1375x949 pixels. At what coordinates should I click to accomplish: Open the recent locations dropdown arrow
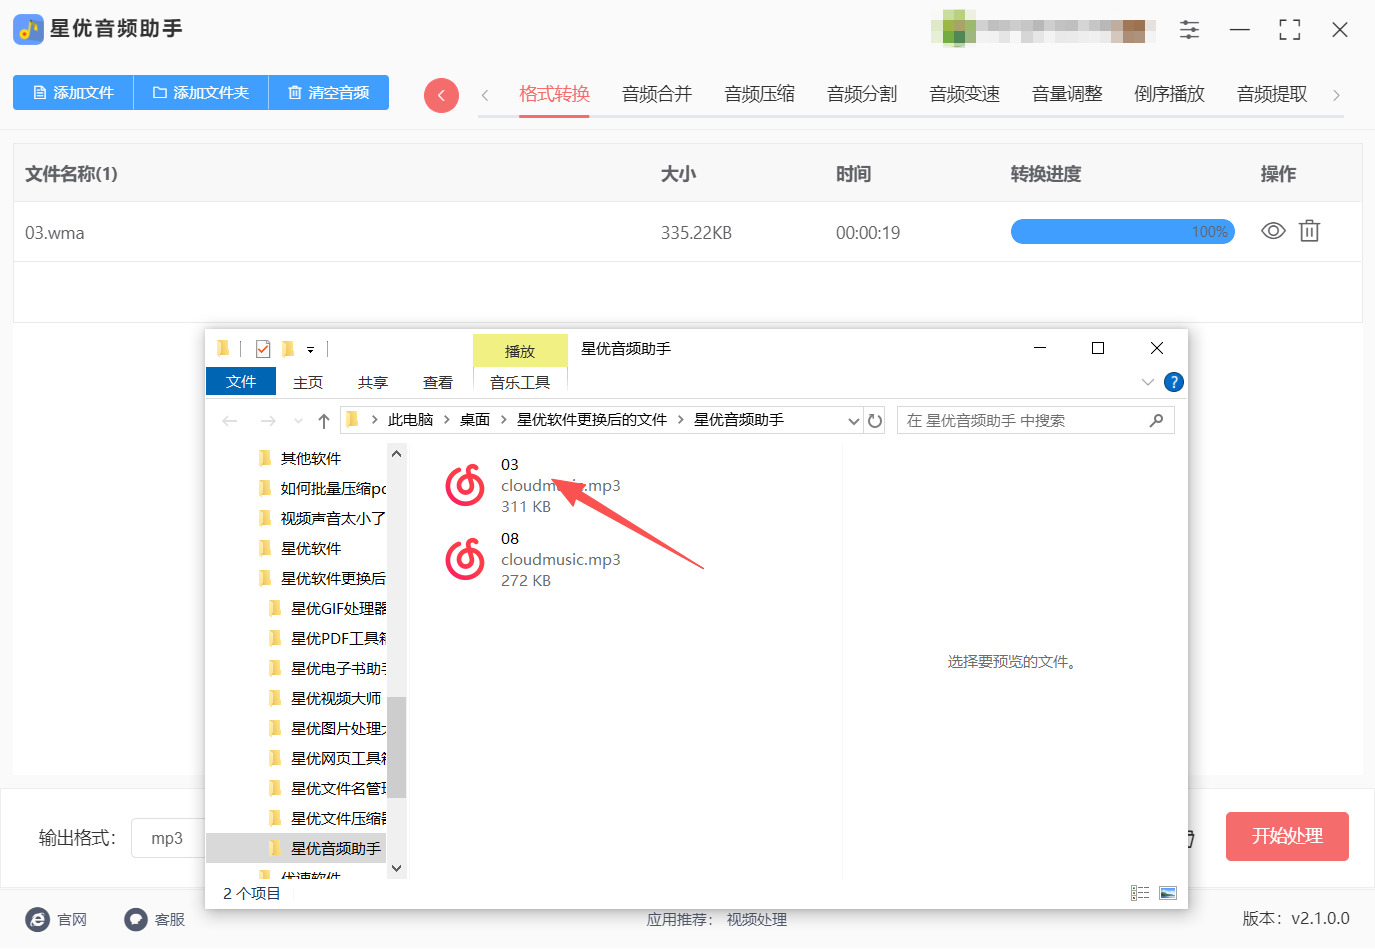pyautogui.click(x=298, y=421)
